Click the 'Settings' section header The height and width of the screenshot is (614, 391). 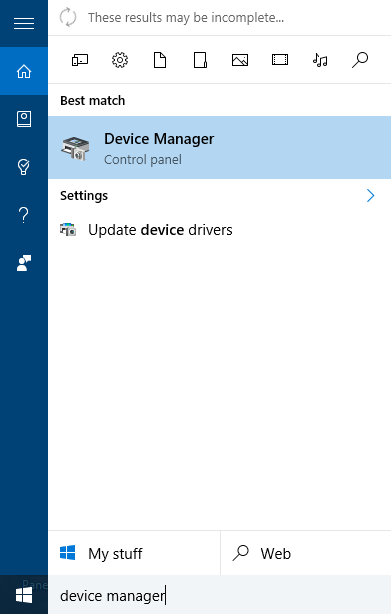[84, 195]
